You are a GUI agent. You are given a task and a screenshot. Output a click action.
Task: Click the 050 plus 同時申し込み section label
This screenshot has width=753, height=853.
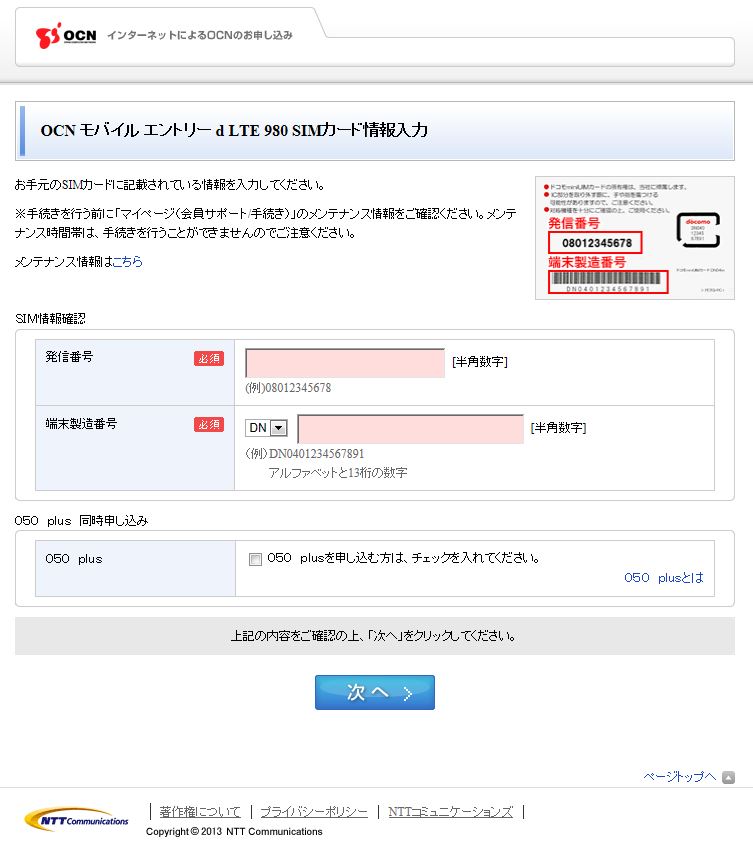(x=82, y=521)
